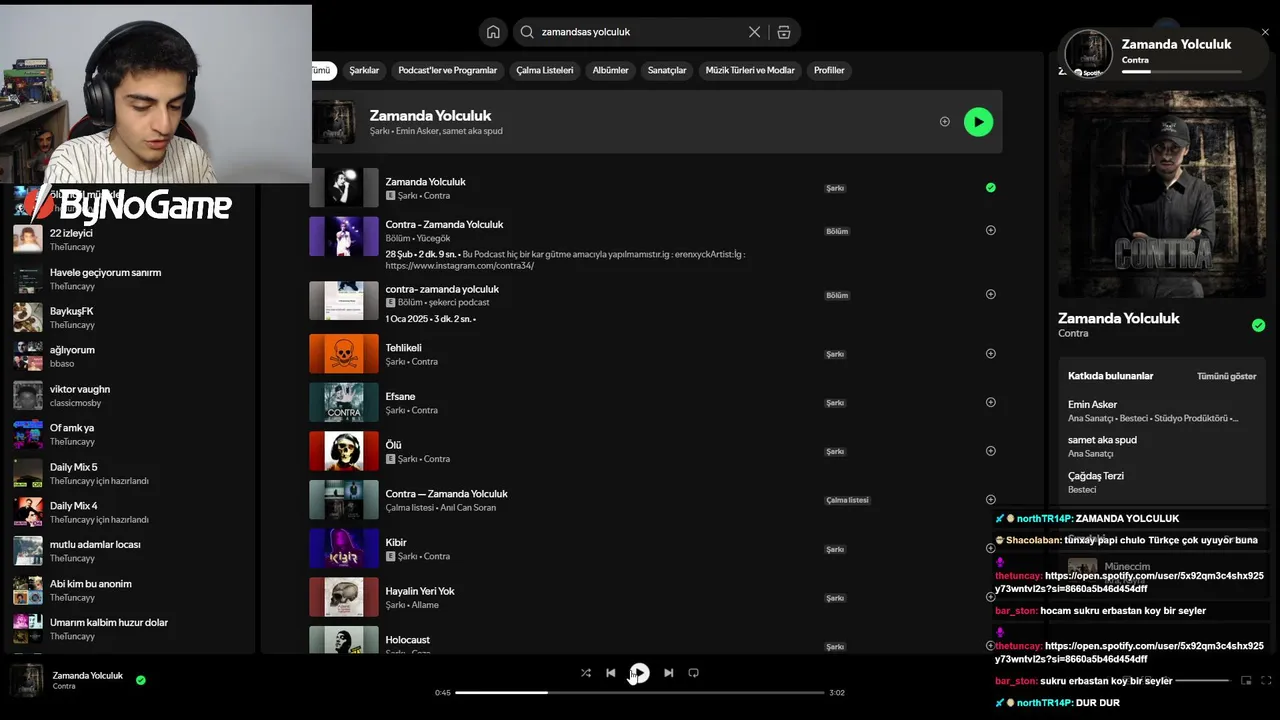The image size is (1280, 720).
Task: Open the BaykuşFK playlist
Action: (x=128, y=317)
